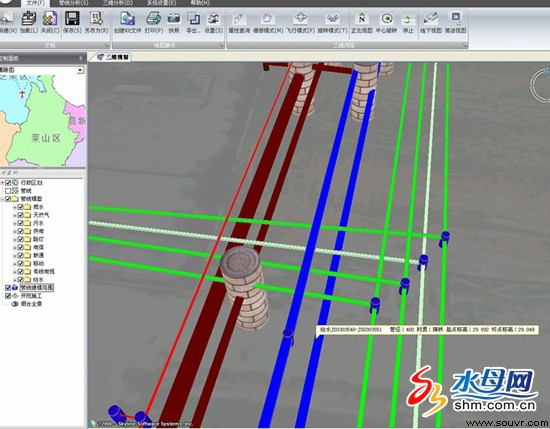Toggle the 行政区划 layer checkbox
Screen dimensions: 550x429
point(8,183)
